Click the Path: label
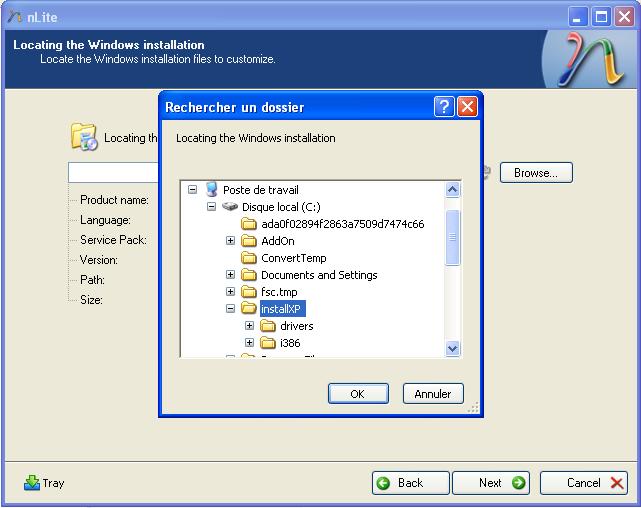 coord(92,280)
